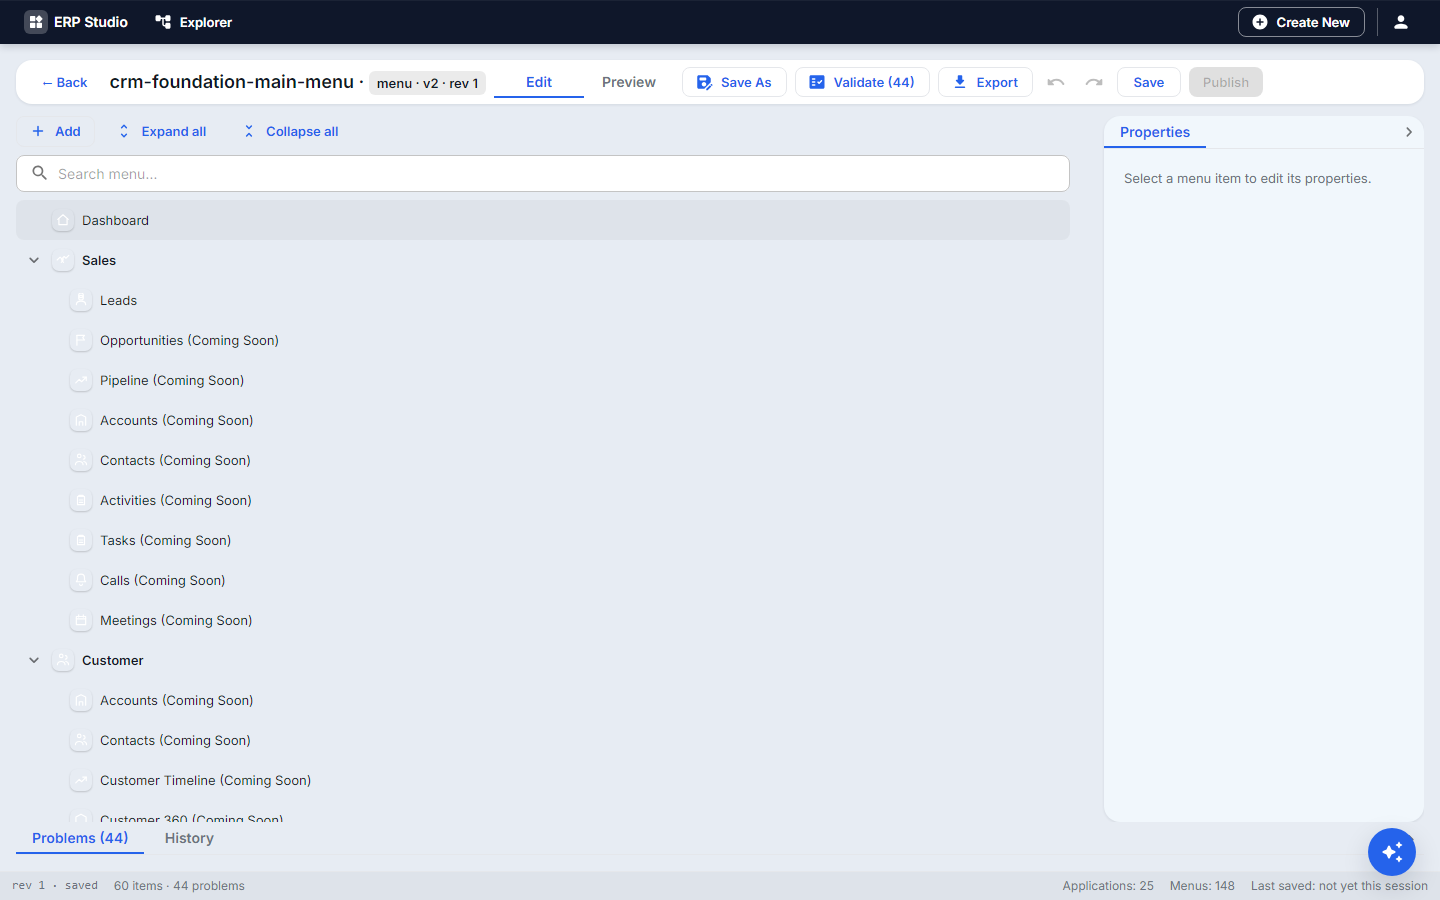This screenshot has height=900, width=1440.
Task: Click the Customer group icon
Action: pos(63,660)
